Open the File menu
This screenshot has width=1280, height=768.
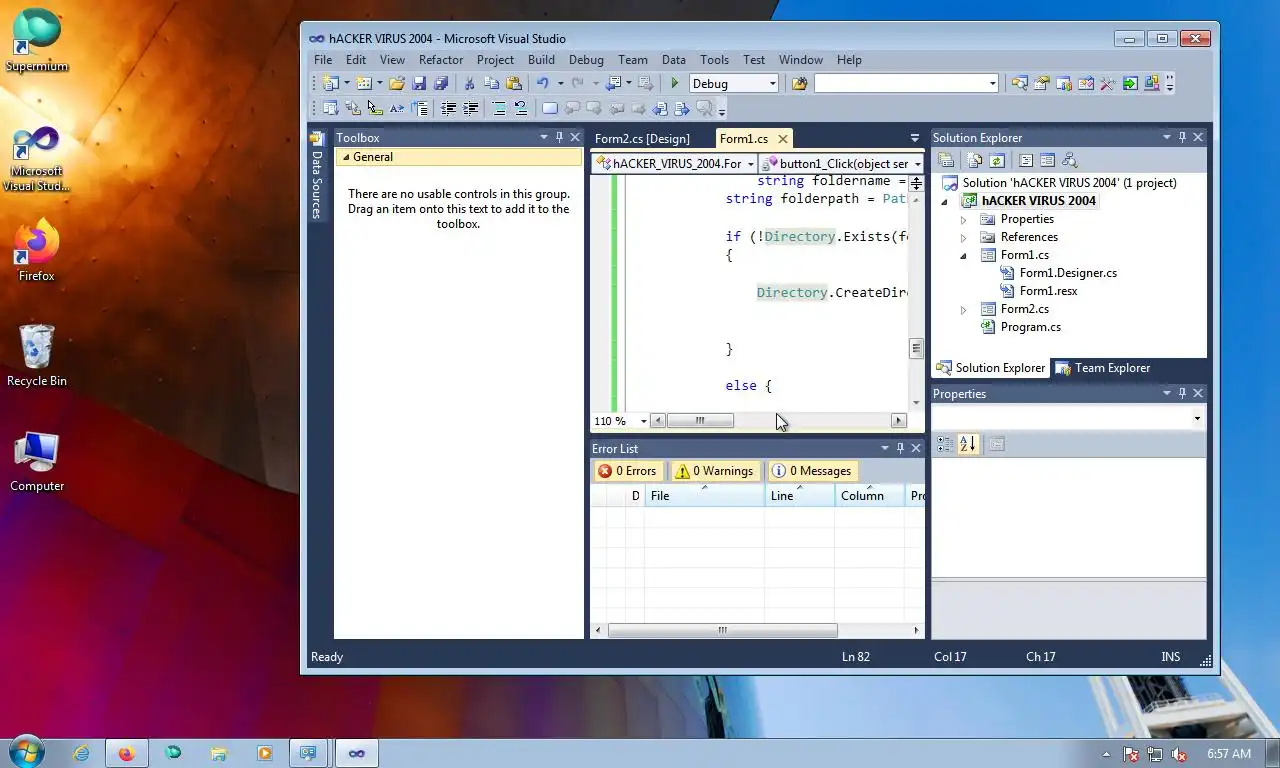[323, 60]
